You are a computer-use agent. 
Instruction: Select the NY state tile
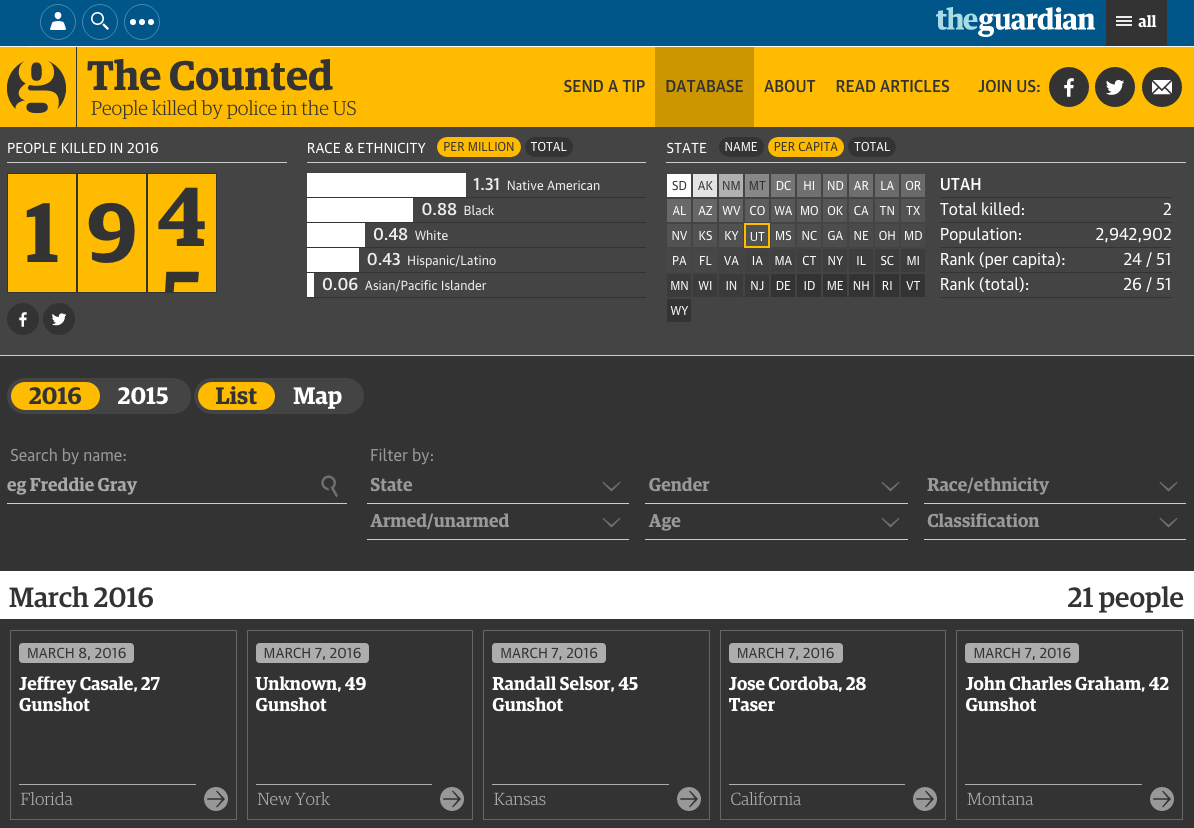[x=835, y=261]
